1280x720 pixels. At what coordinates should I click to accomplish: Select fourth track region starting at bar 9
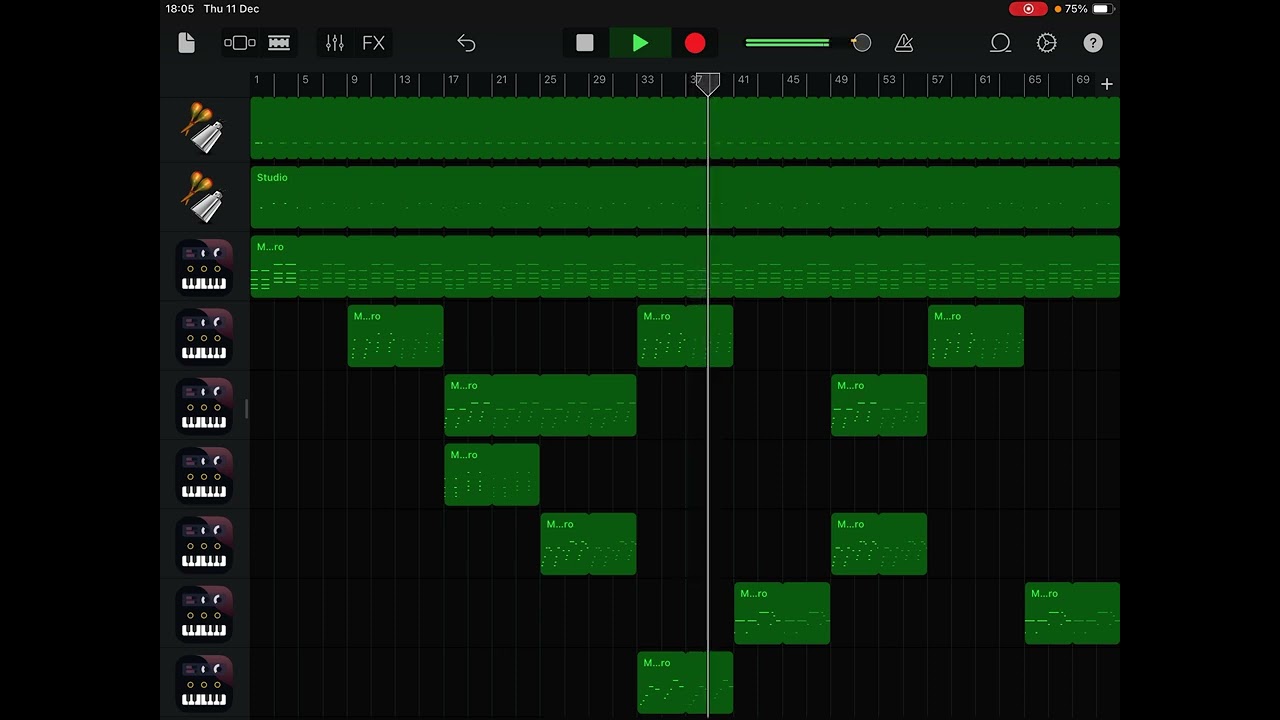[x=395, y=336]
